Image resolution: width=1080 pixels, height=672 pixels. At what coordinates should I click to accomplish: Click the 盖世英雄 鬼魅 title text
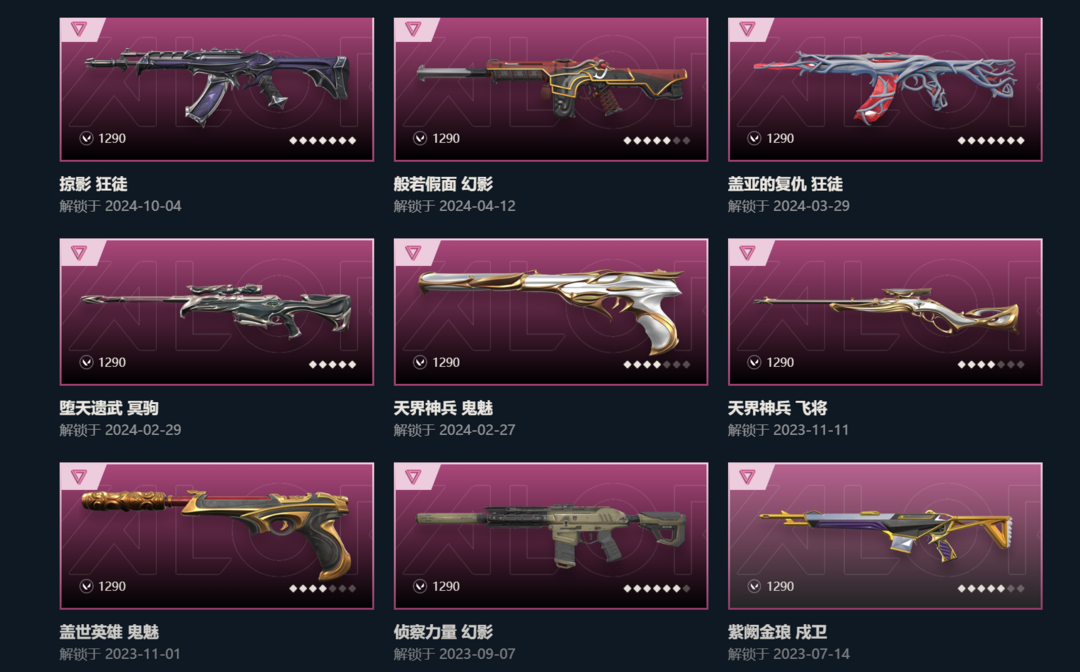click(x=109, y=631)
